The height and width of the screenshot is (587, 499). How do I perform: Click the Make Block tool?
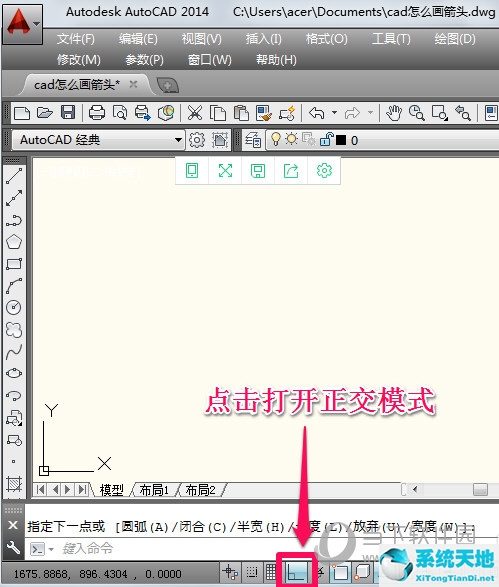(x=14, y=440)
